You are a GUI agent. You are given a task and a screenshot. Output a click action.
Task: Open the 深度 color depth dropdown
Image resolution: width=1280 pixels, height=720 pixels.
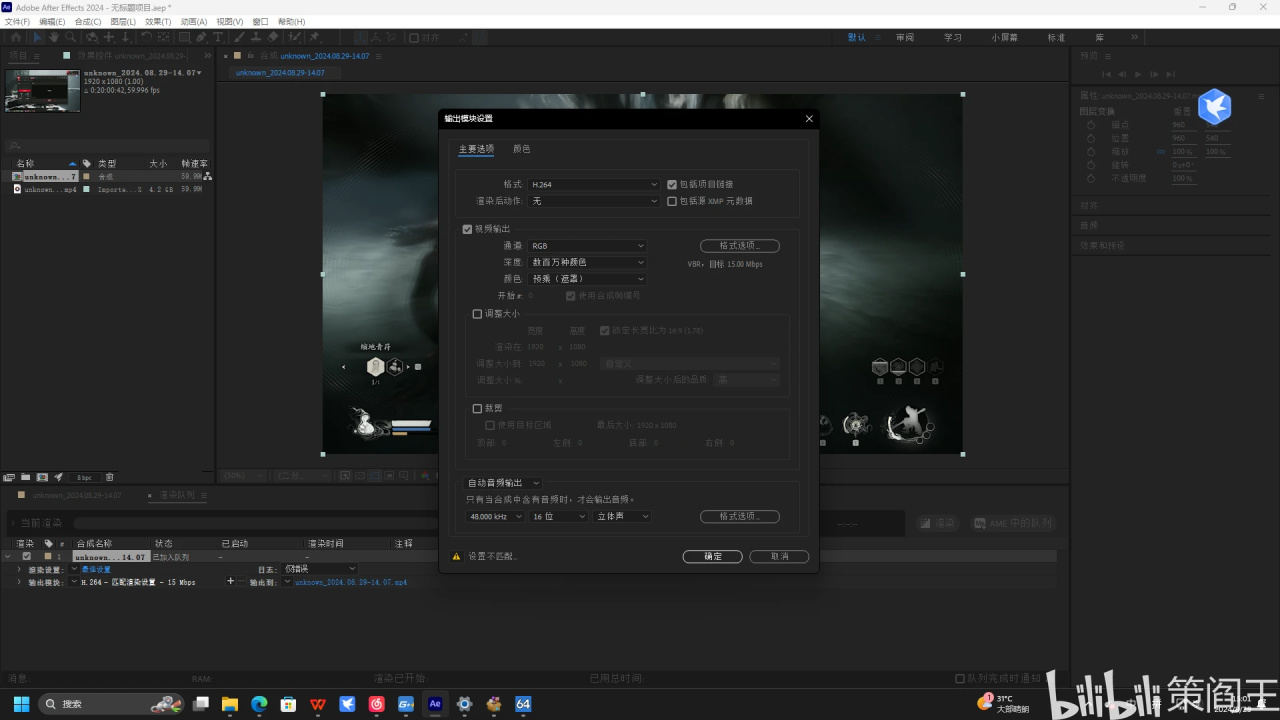tap(587, 262)
